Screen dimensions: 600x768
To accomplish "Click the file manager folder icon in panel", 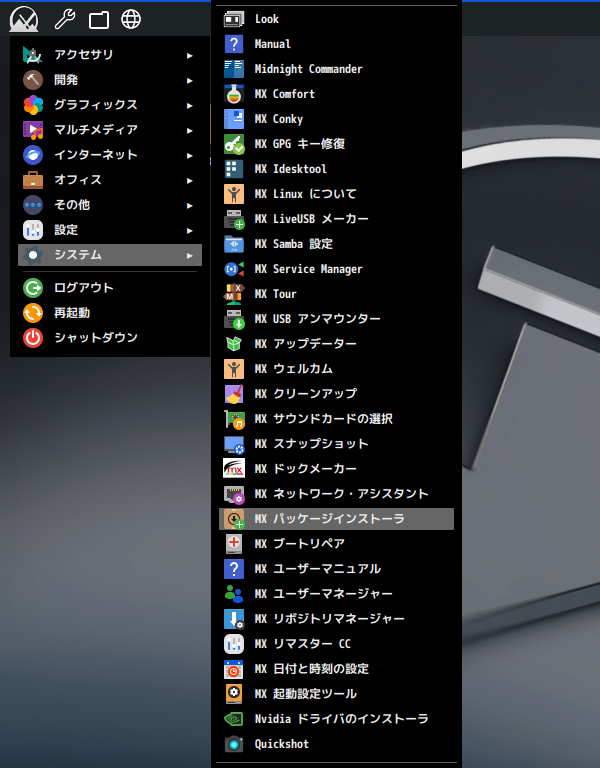I will tap(98, 20).
